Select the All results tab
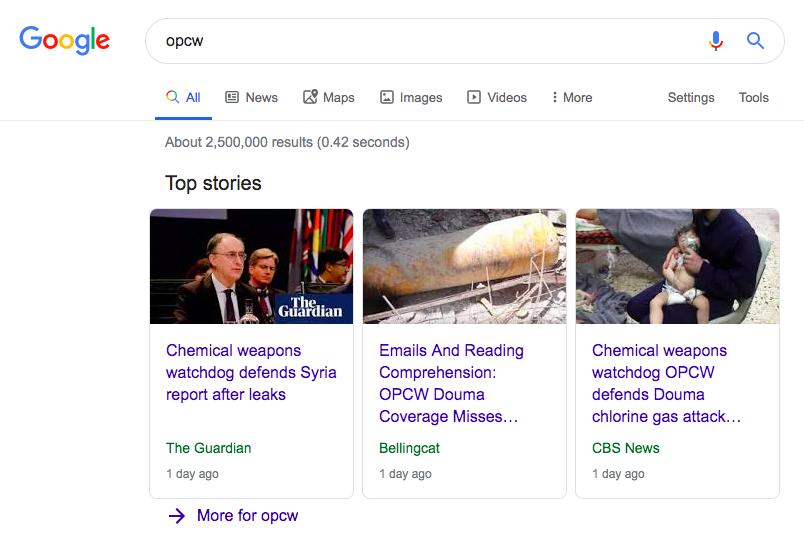 184,97
